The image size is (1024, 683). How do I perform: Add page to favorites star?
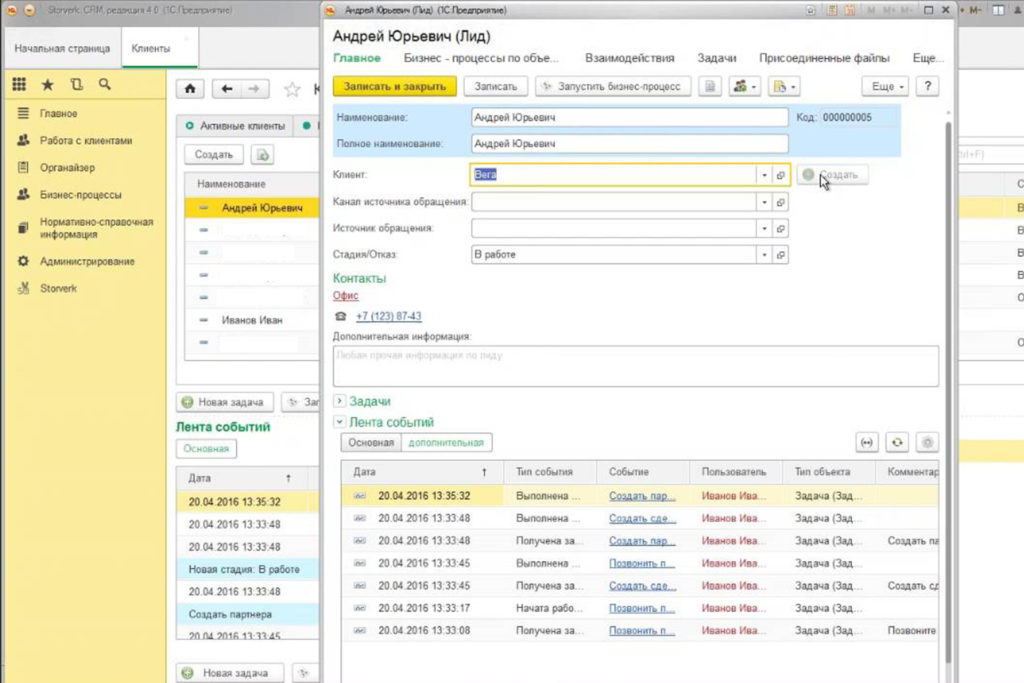292,89
